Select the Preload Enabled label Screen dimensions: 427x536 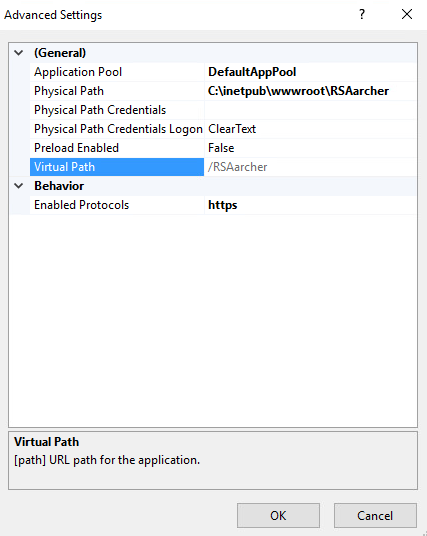click(x=76, y=148)
